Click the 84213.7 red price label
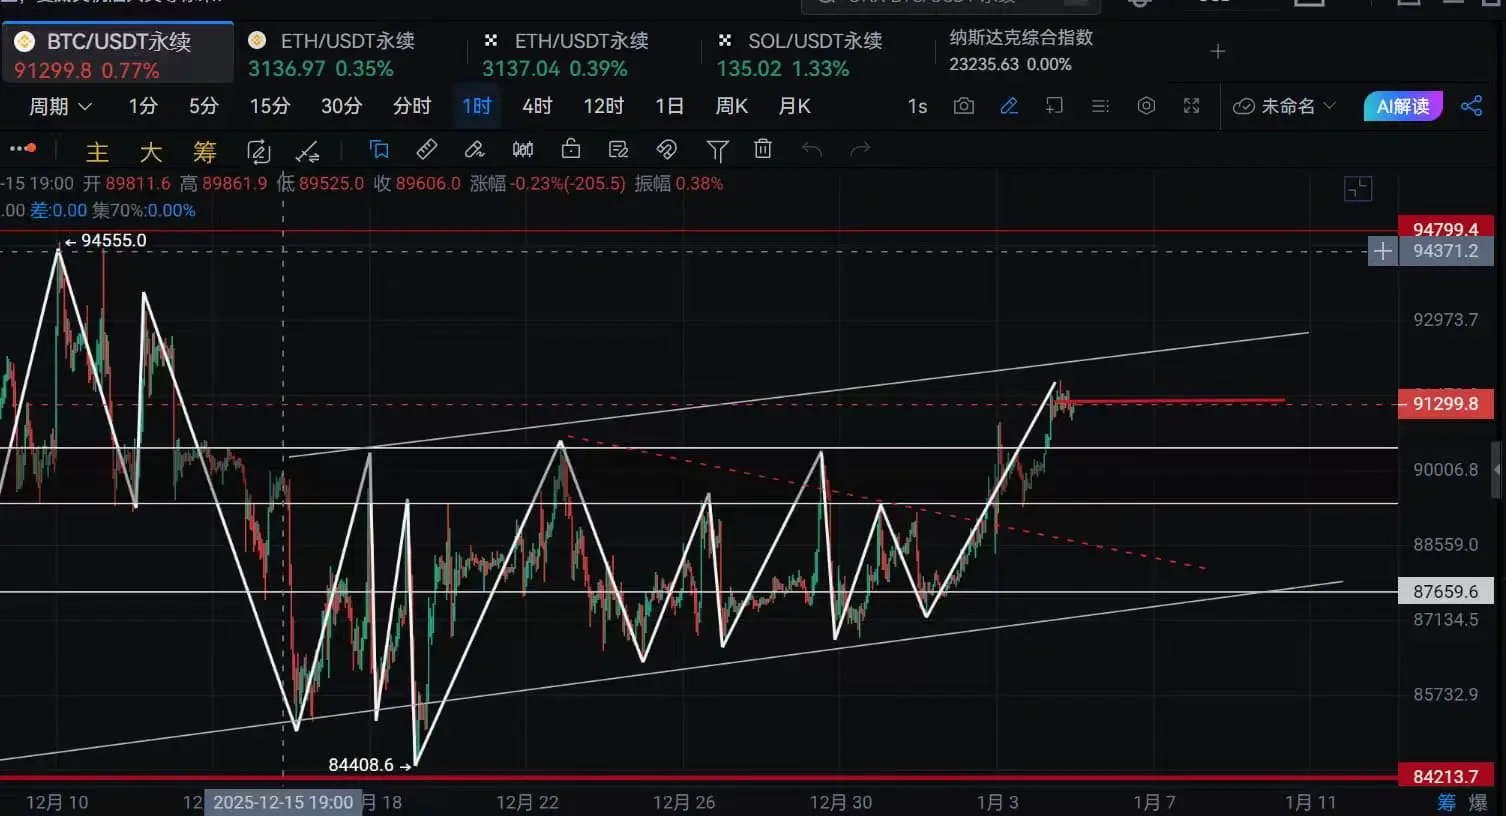 point(1446,777)
